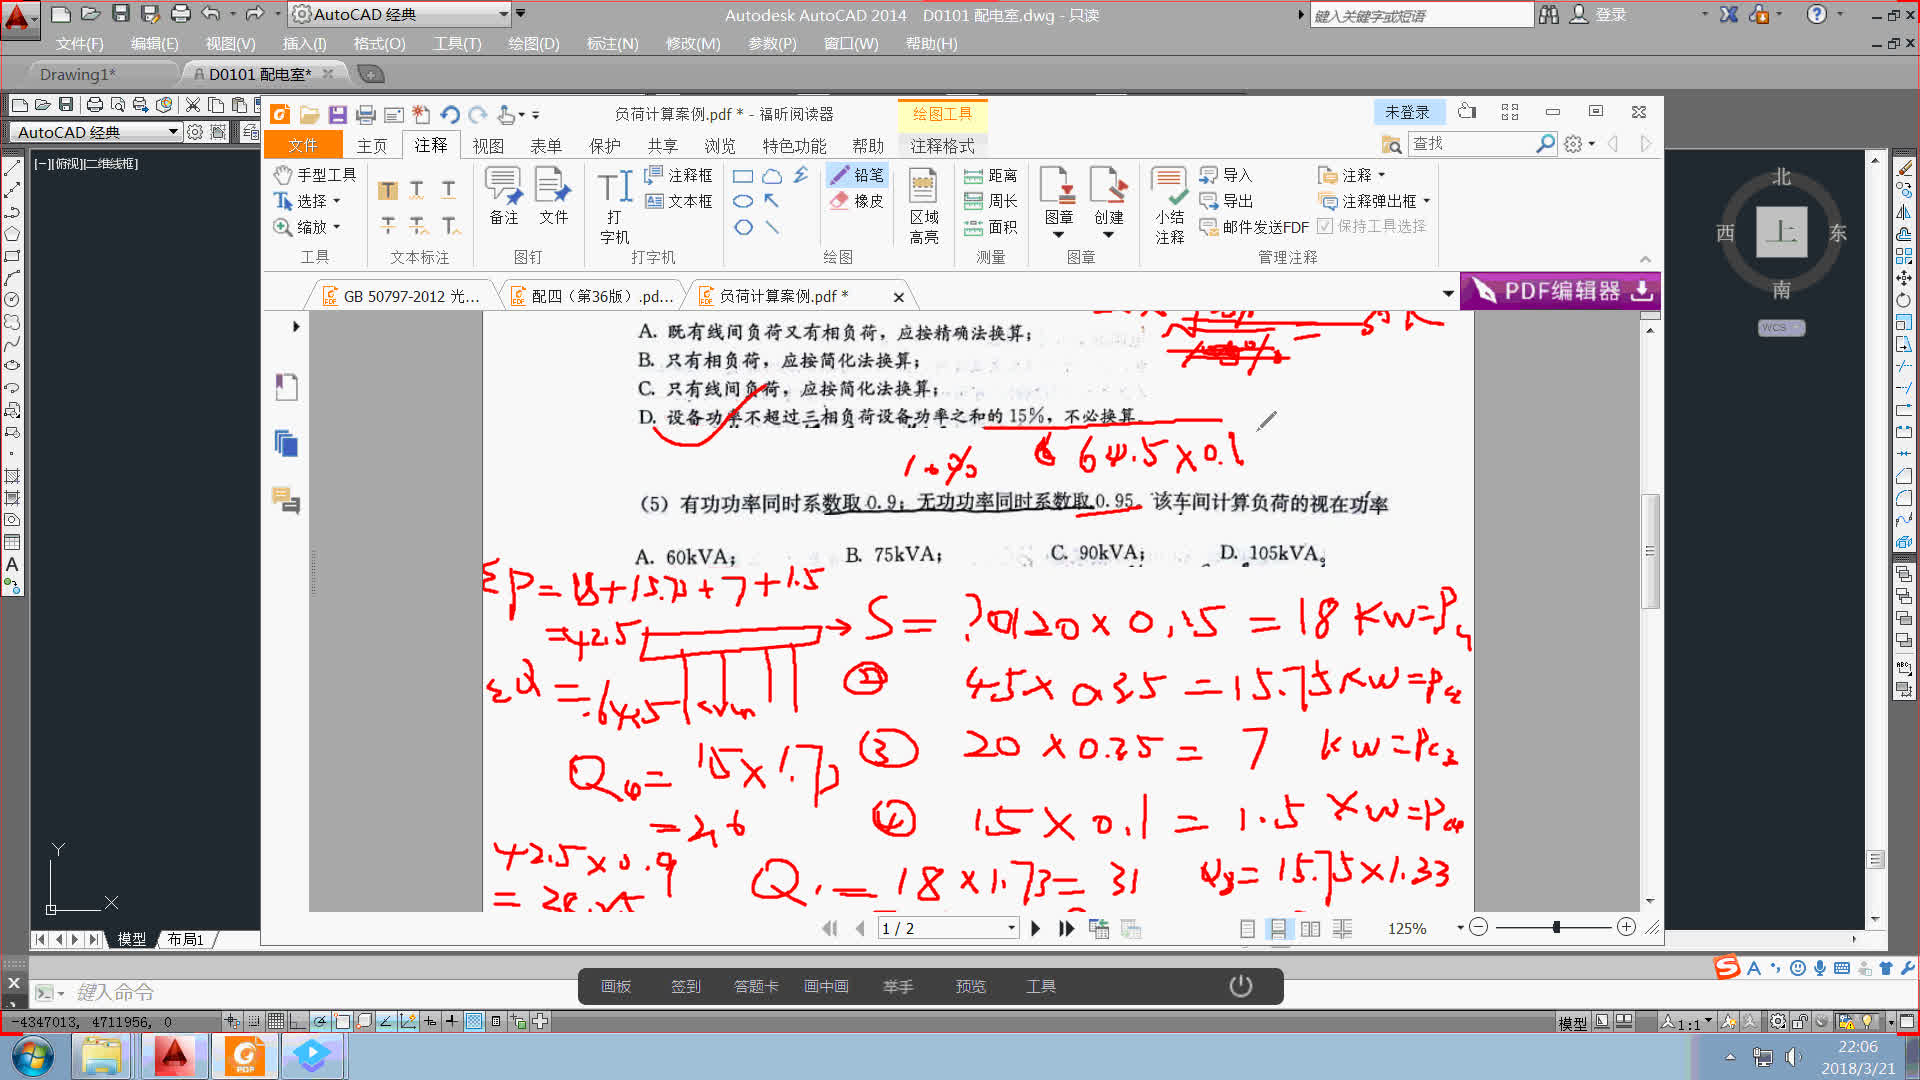Click the note (备注) pin tool
Viewport: 1920px width, 1080px height.
pos(503,196)
